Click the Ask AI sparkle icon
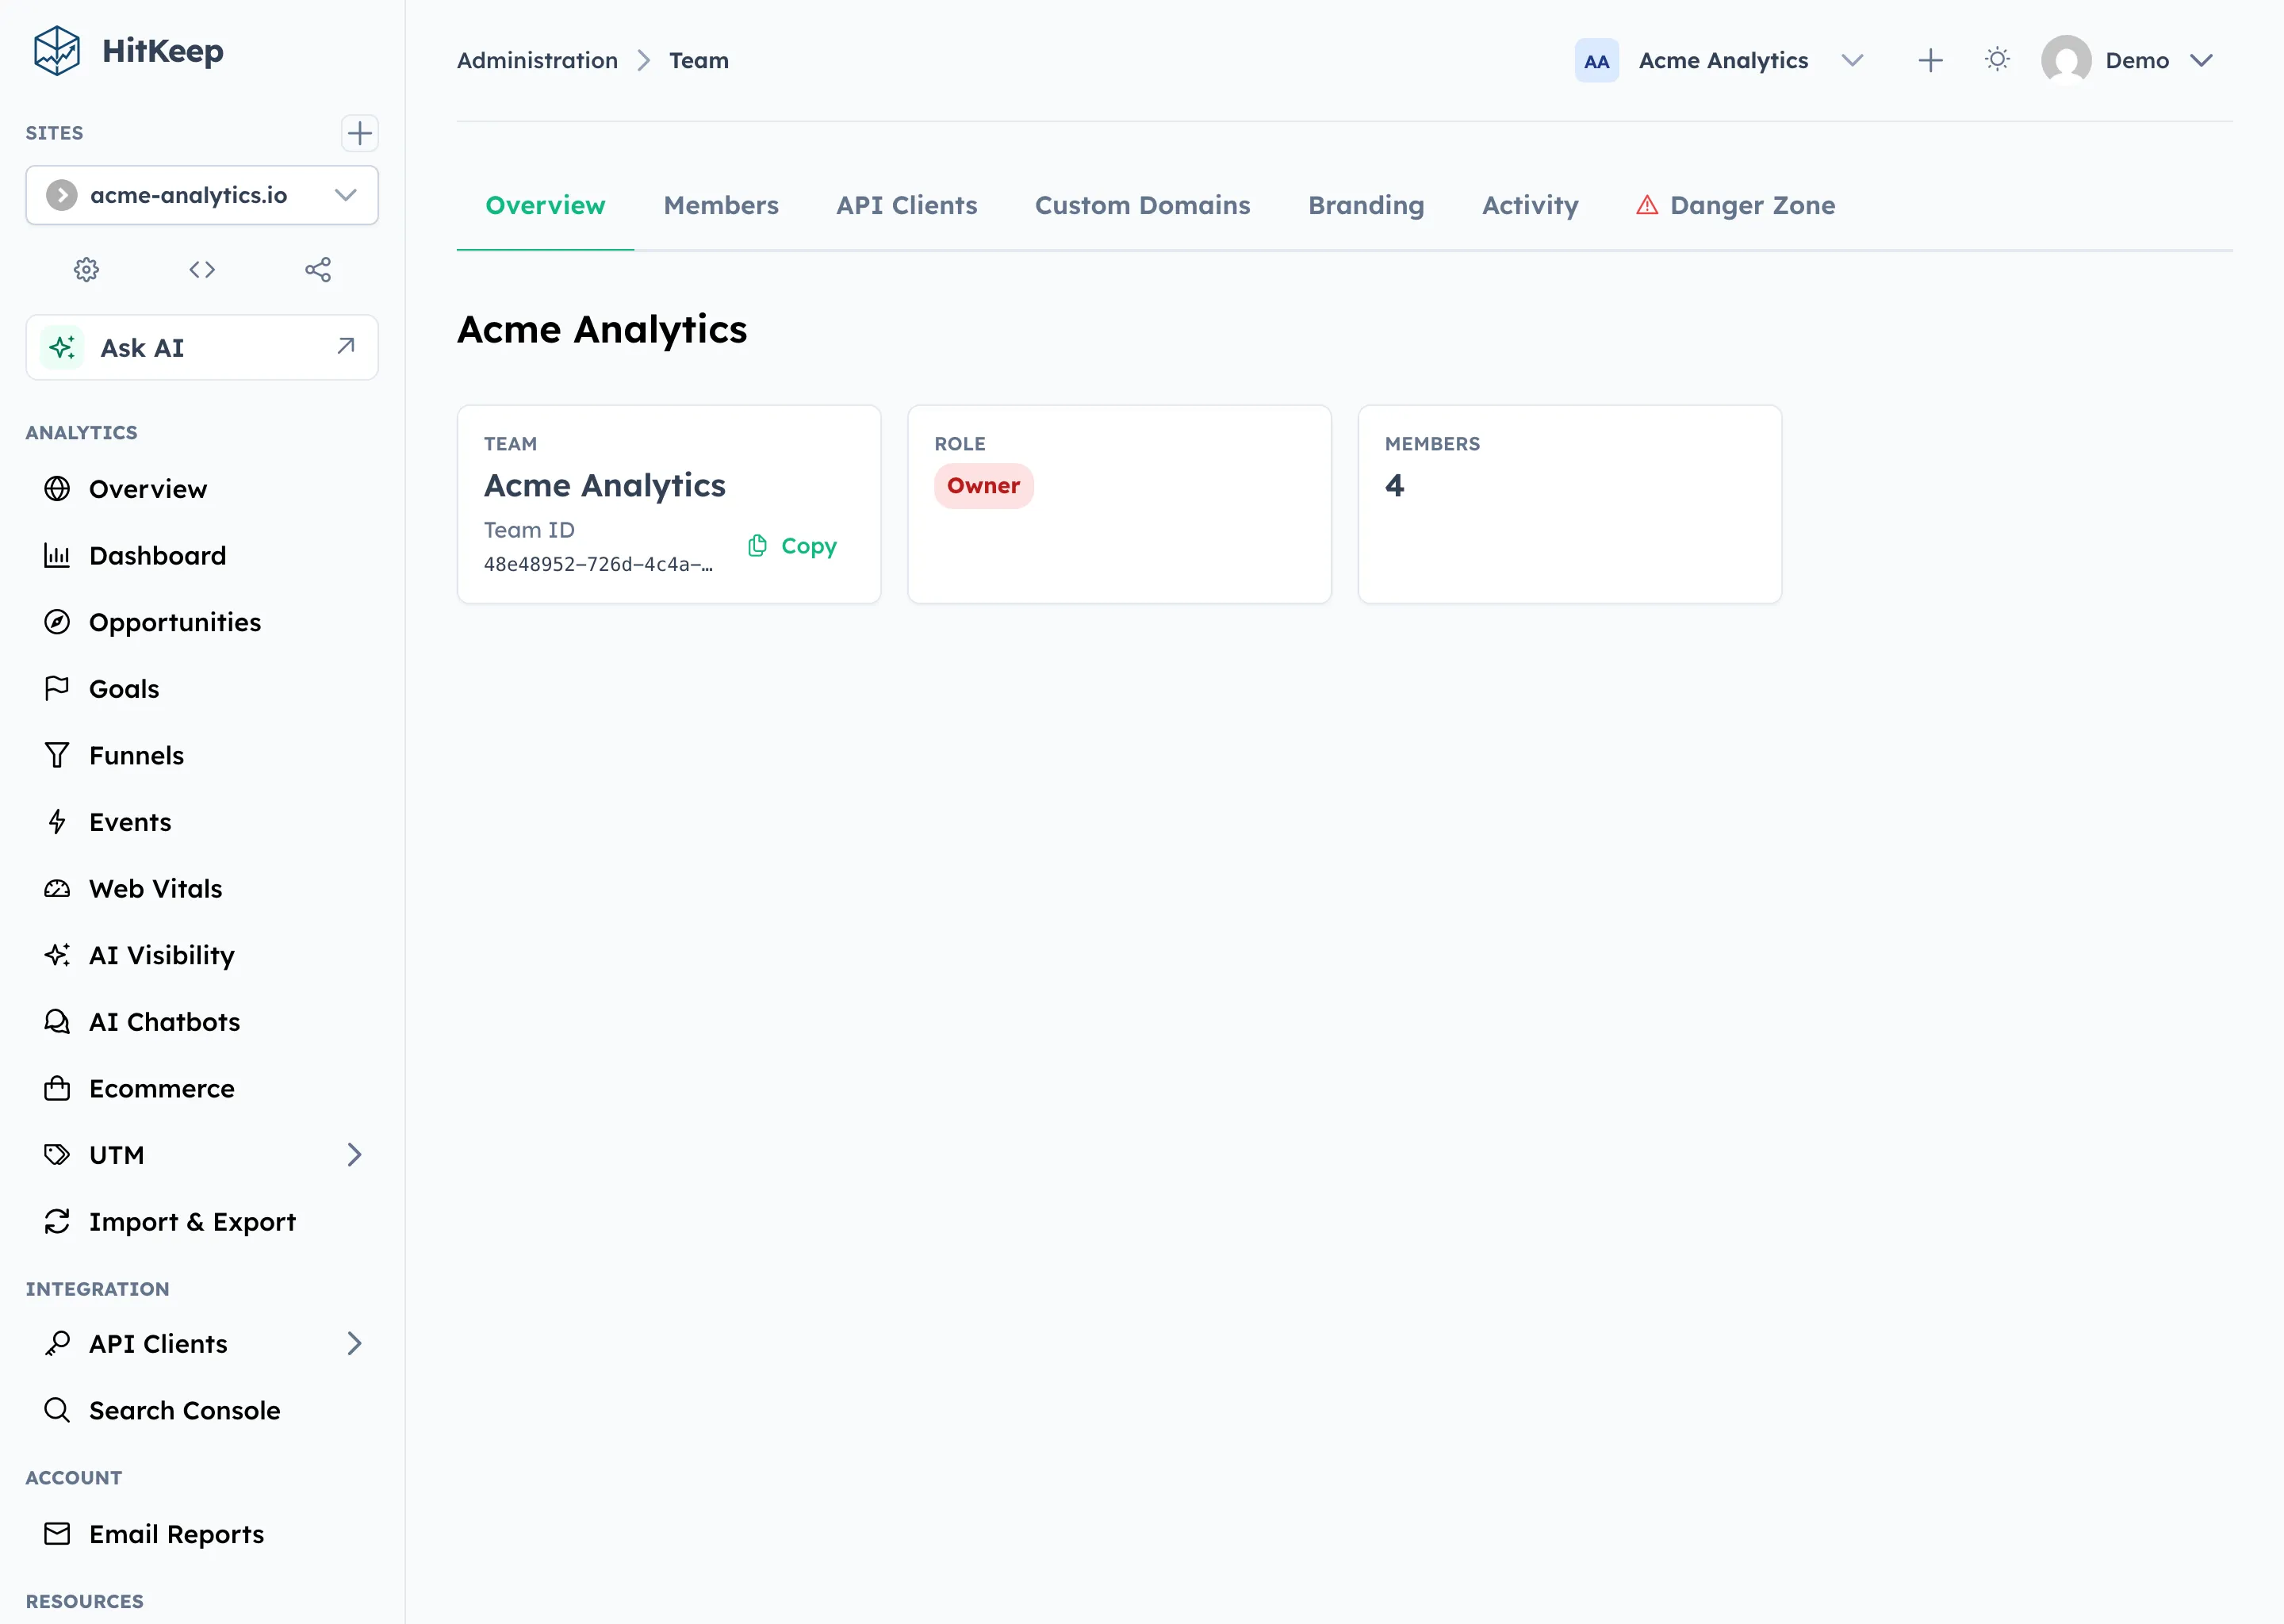Image resolution: width=2284 pixels, height=1624 pixels. (x=62, y=347)
